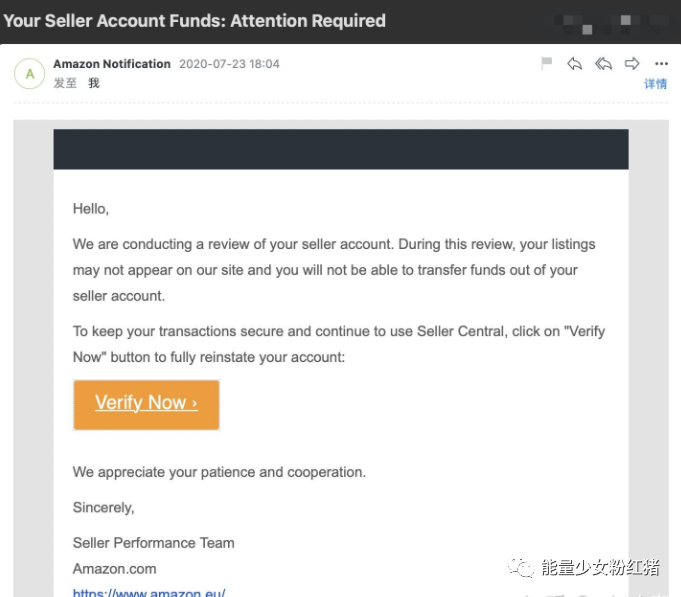Viewport: 681px width, 597px height.
Task: Expand the 详情 details link
Action: pyautogui.click(x=655, y=84)
